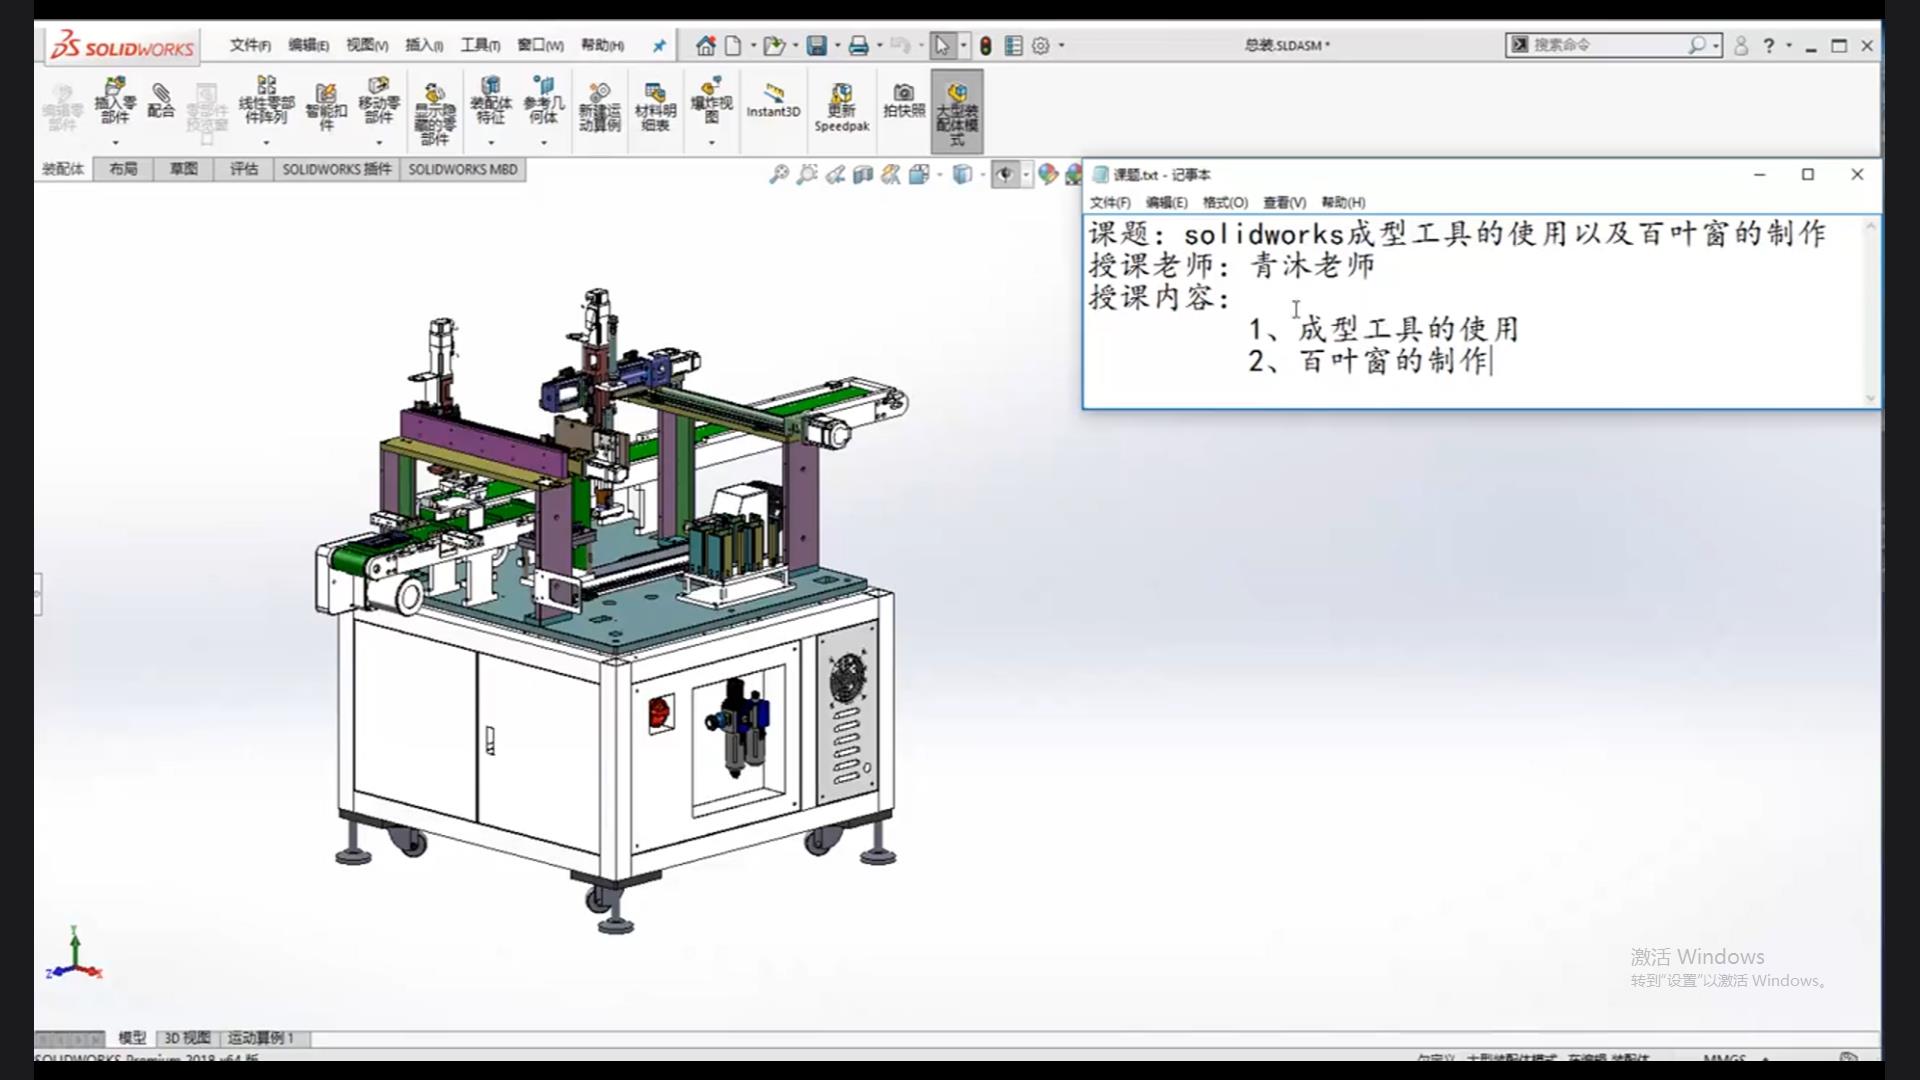The height and width of the screenshot is (1080, 1920).
Task: Click the 插入零部件 (Insert Components) icon
Action: pos(115,102)
